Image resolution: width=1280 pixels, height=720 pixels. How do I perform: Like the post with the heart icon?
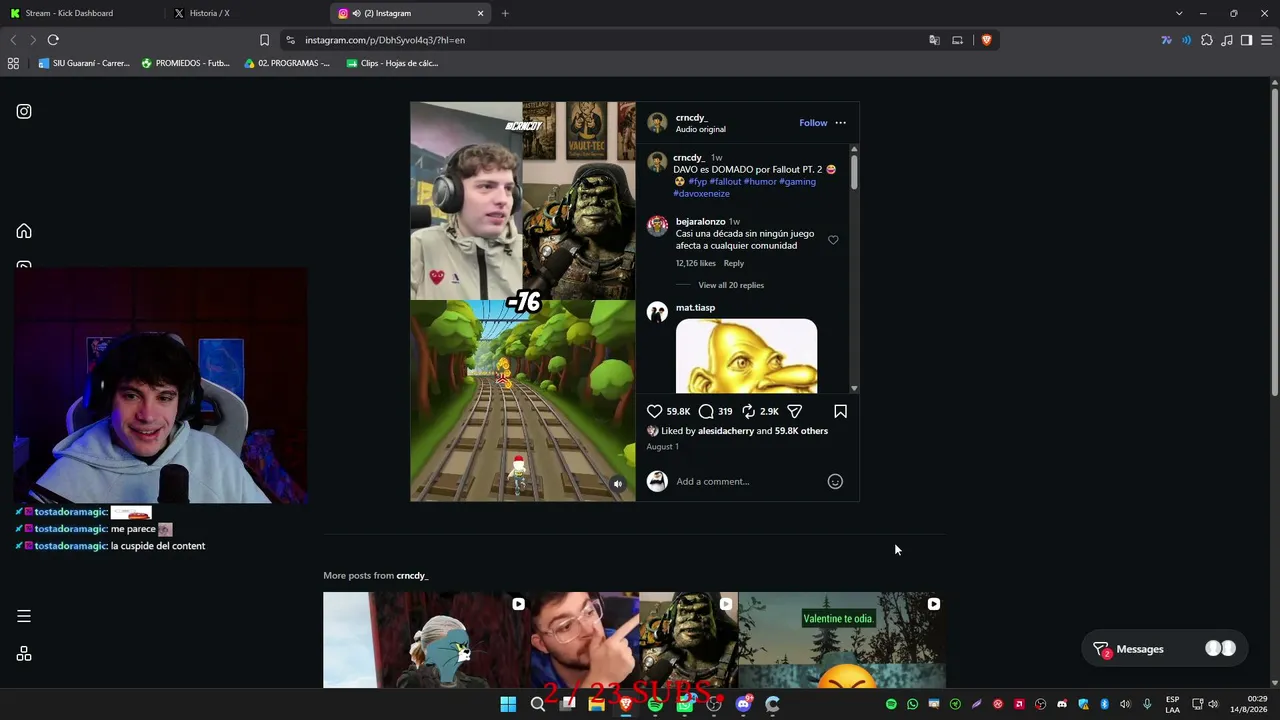(x=654, y=411)
